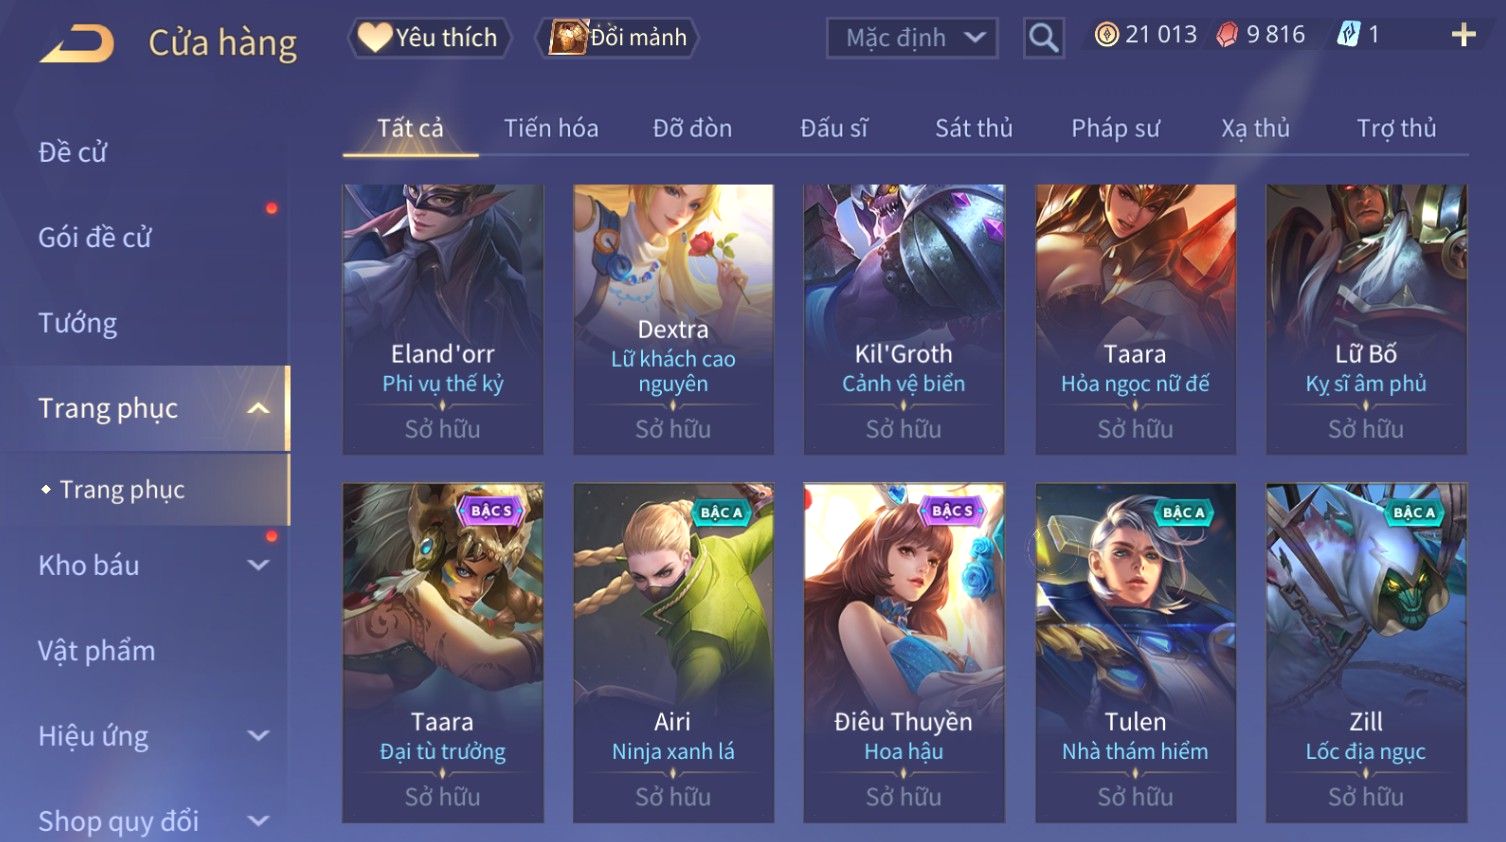Tap the blue ticket currency icon

1349,35
